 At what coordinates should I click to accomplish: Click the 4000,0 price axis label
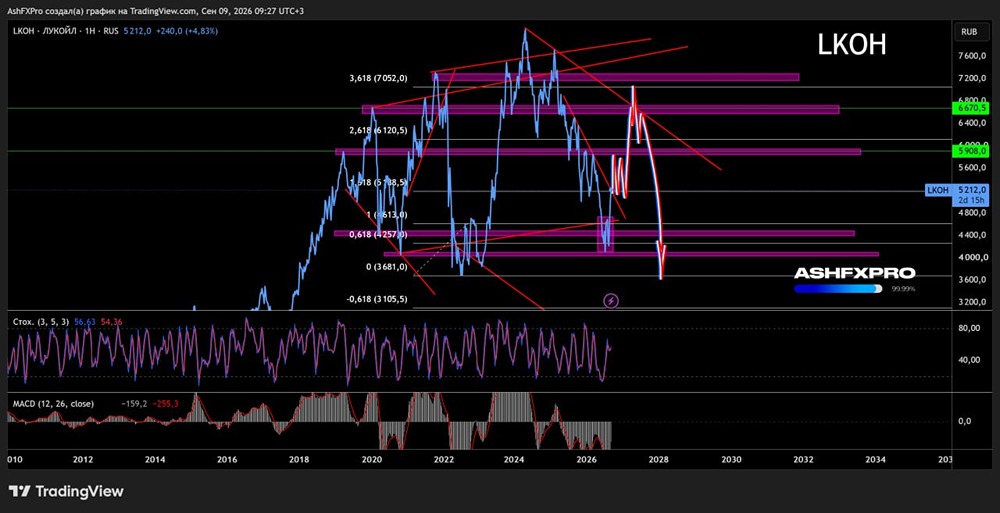972,258
